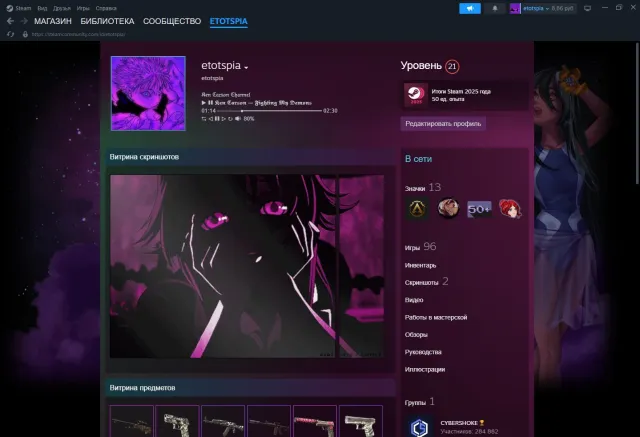This screenshot has height=437, width=640.
Task: Open the second round character badge
Action: pos(448,209)
